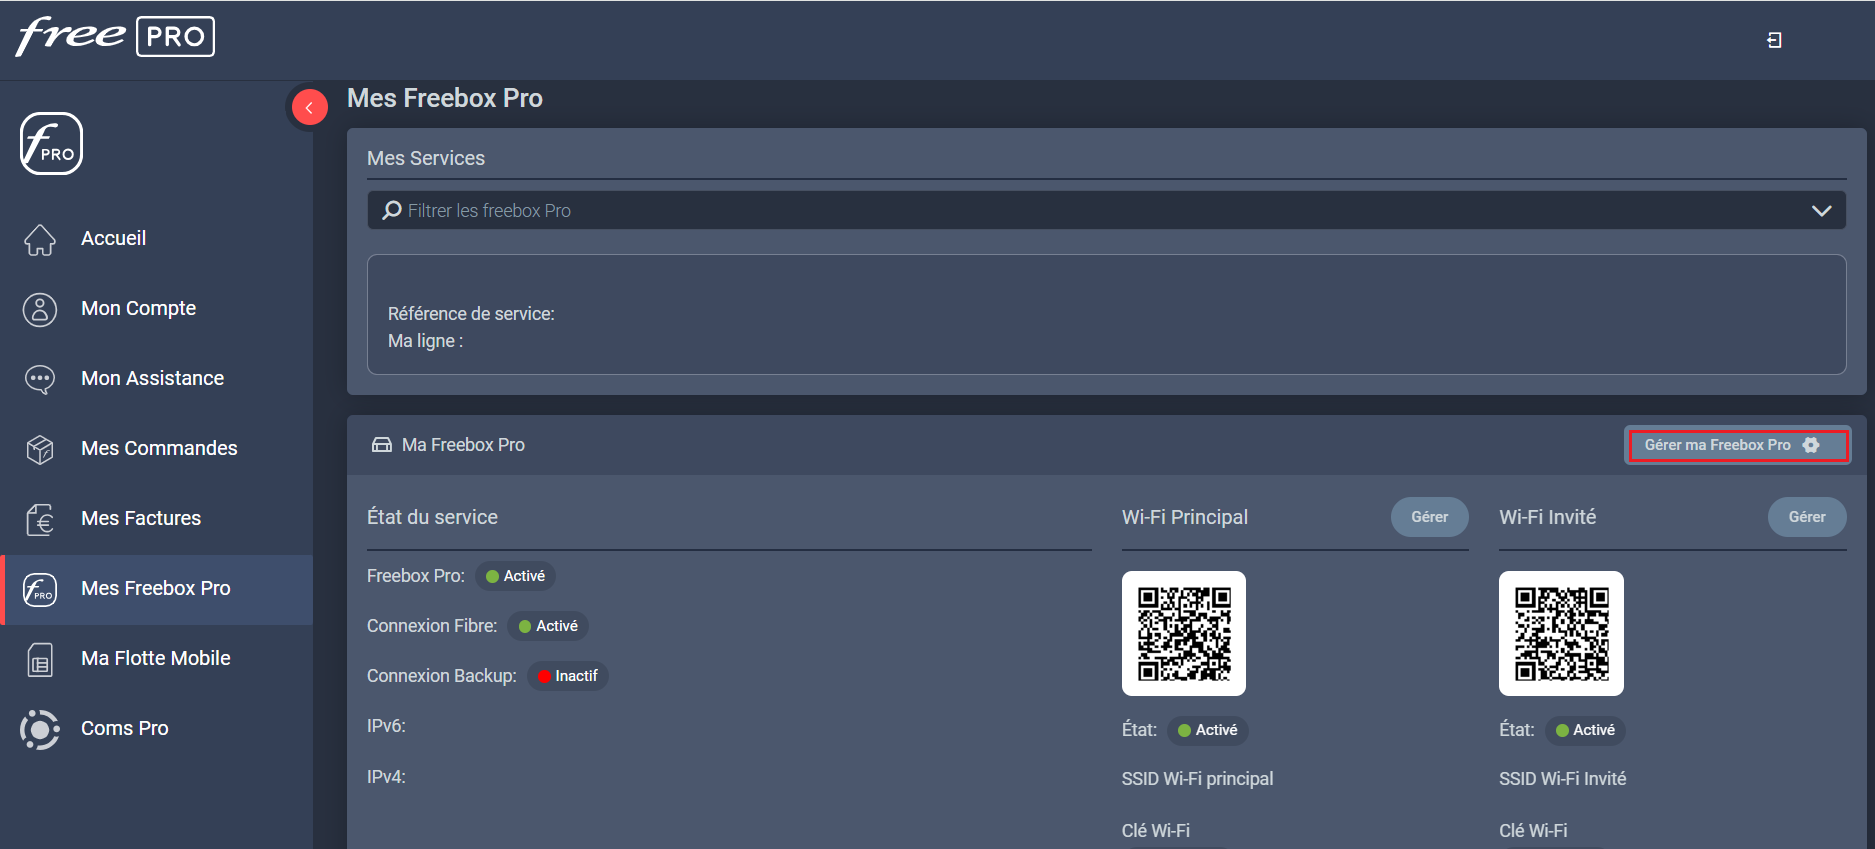Click Wi-Fi Principal État Activé badge

(1208, 730)
